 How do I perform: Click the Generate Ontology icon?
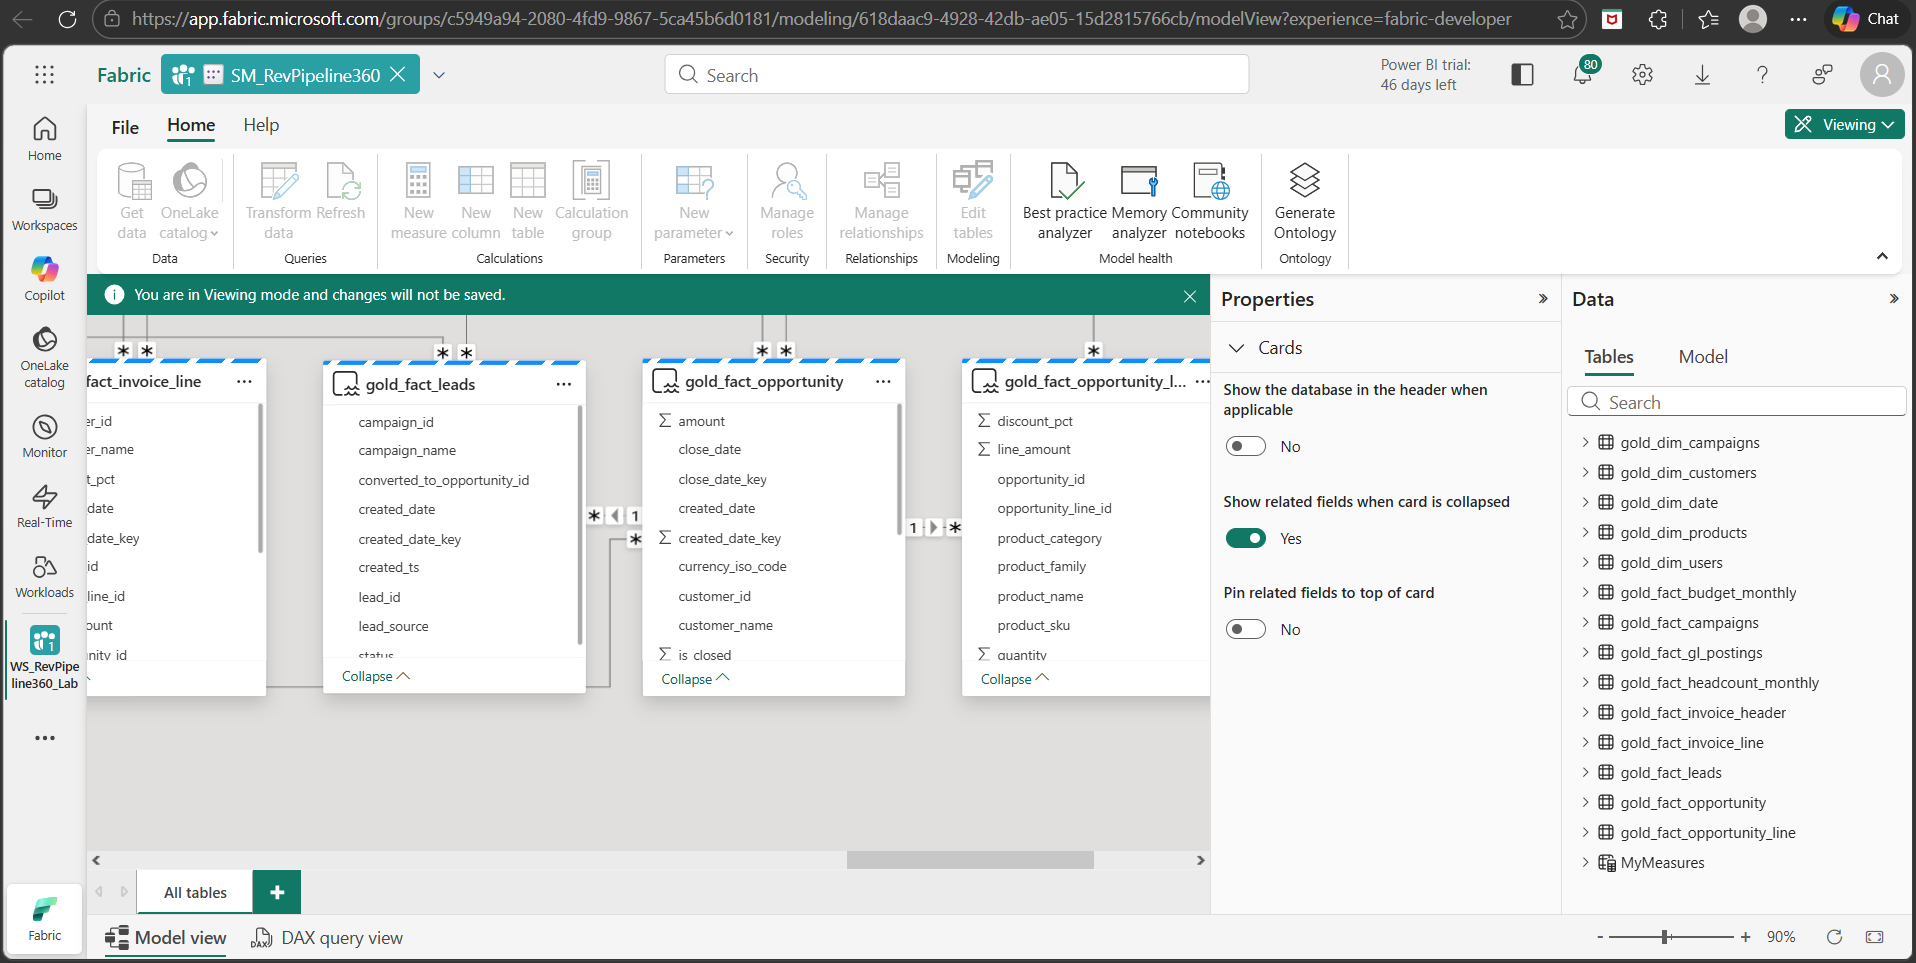tap(1304, 182)
